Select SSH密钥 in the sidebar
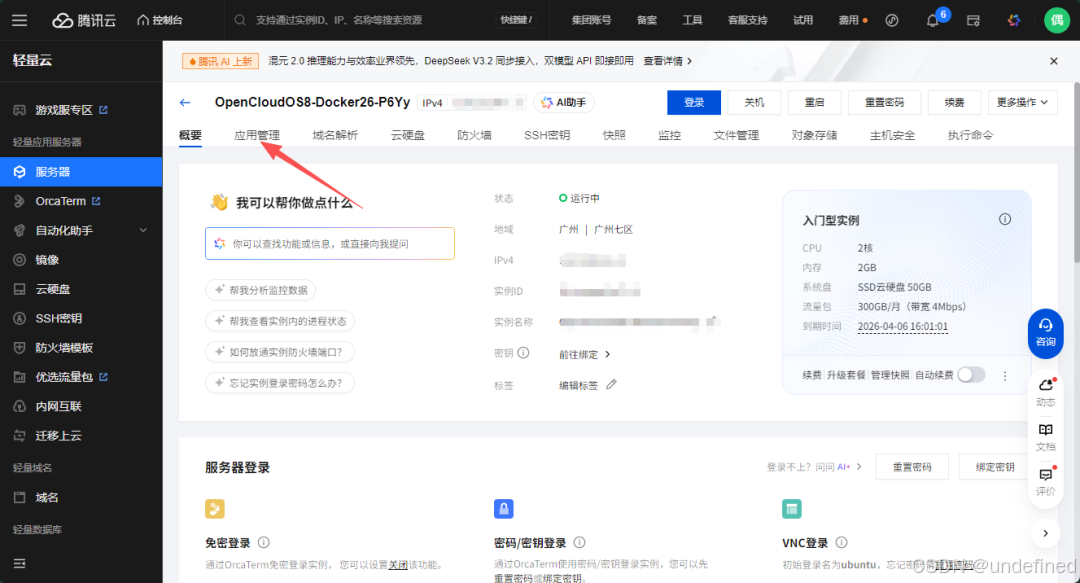The width and height of the screenshot is (1080, 583). pos(81,318)
